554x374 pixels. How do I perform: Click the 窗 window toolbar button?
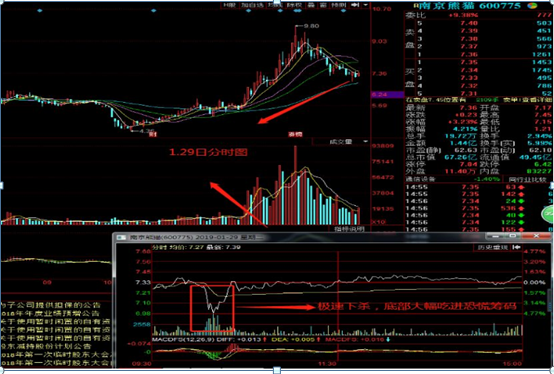[x=323, y=5]
